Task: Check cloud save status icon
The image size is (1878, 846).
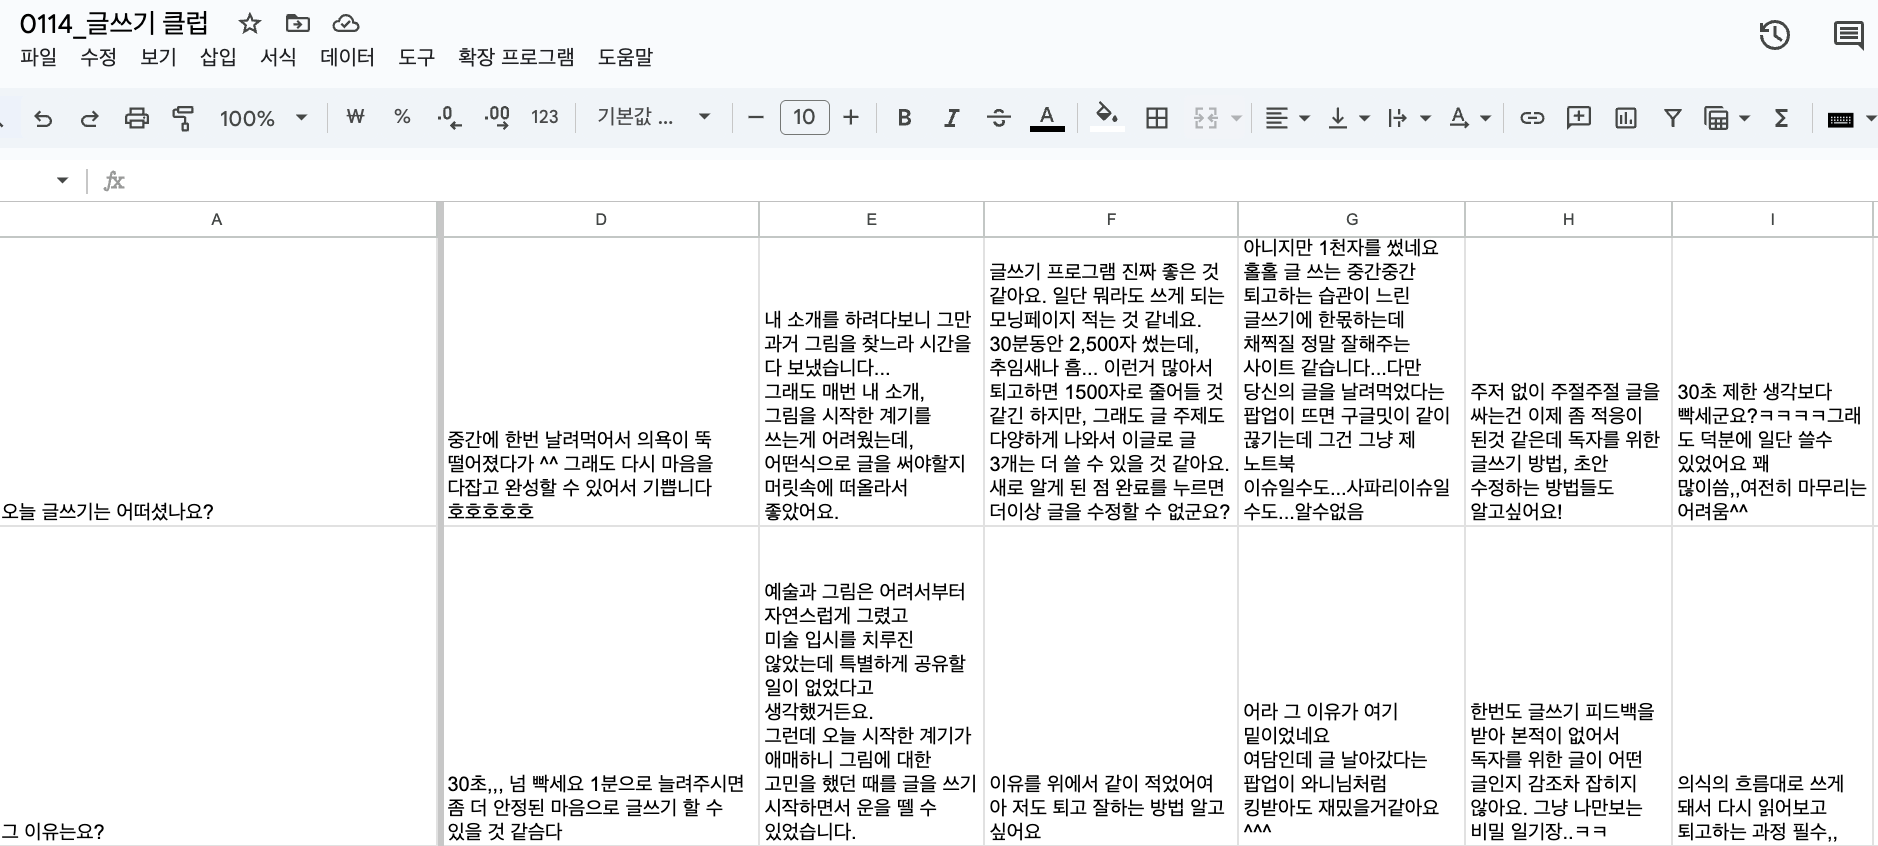Action: pyautogui.click(x=345, y=23)
